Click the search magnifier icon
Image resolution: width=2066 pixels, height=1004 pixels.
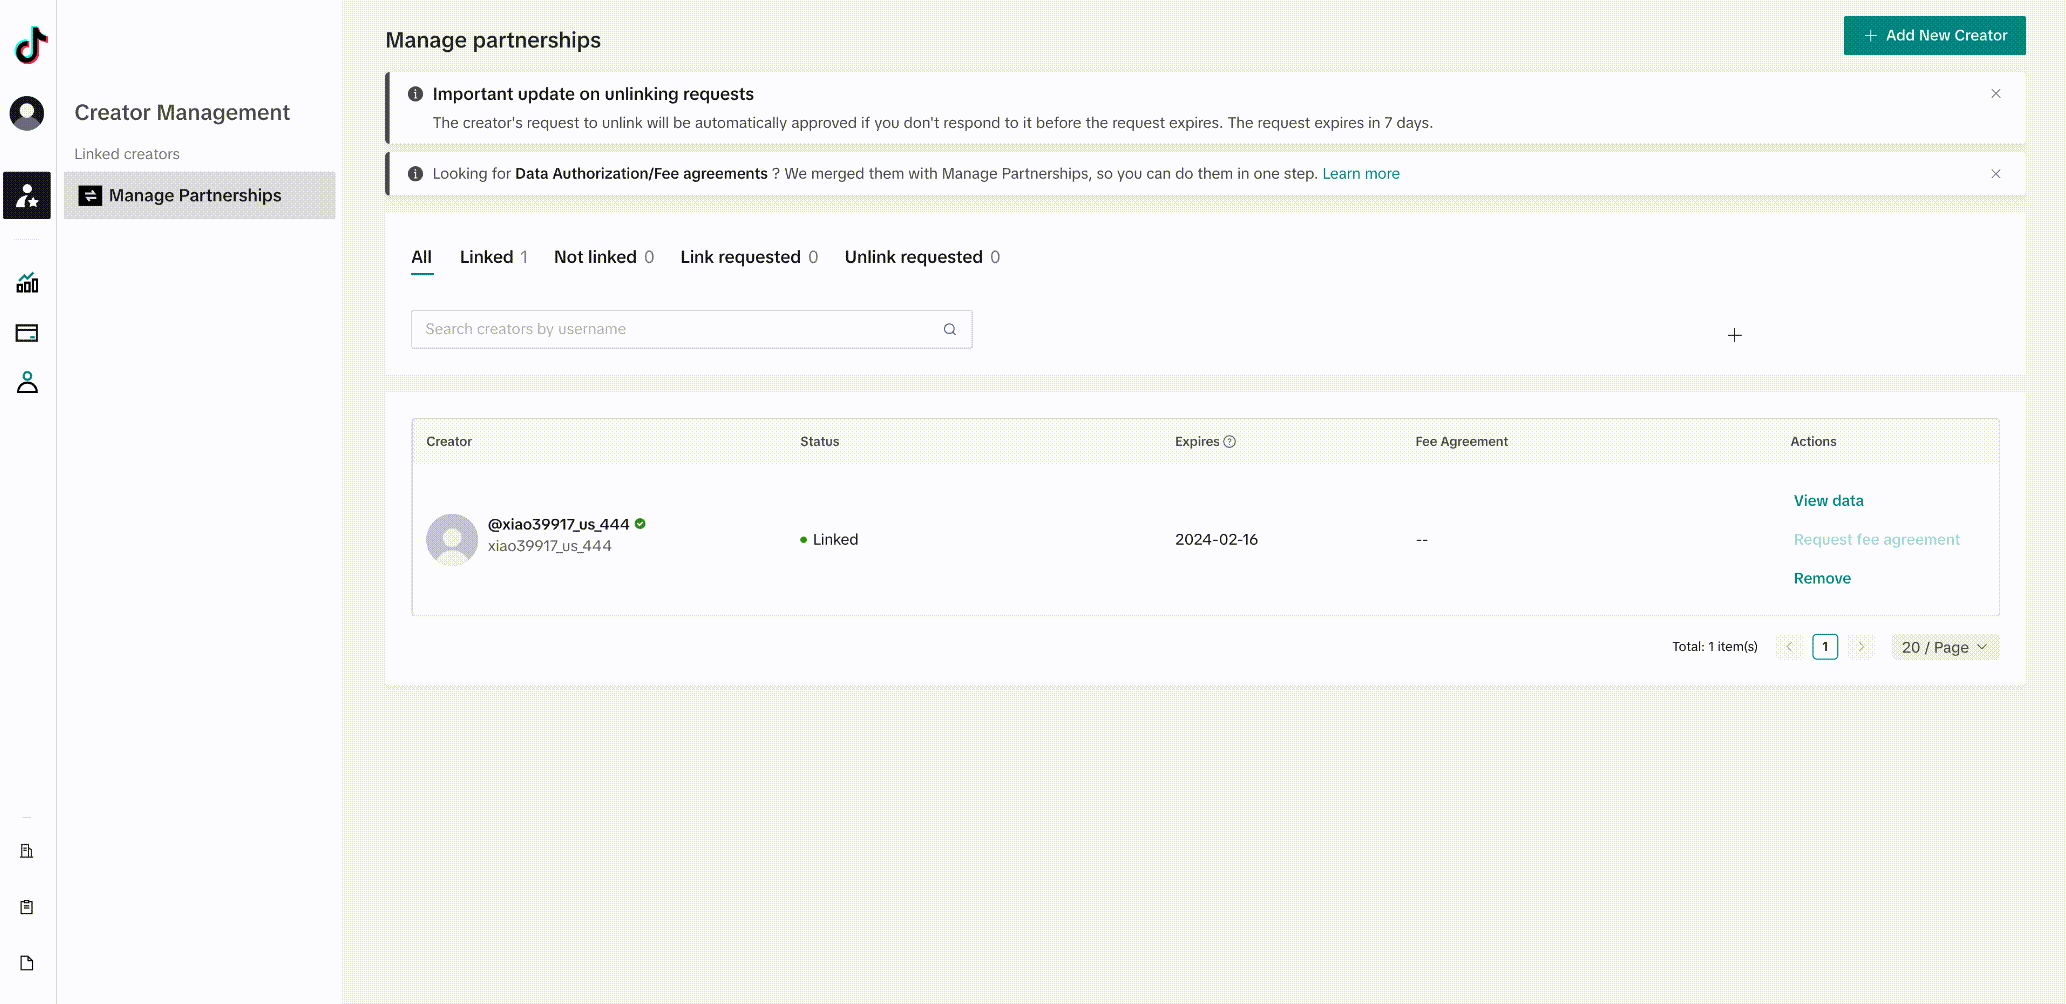point(949,329)
